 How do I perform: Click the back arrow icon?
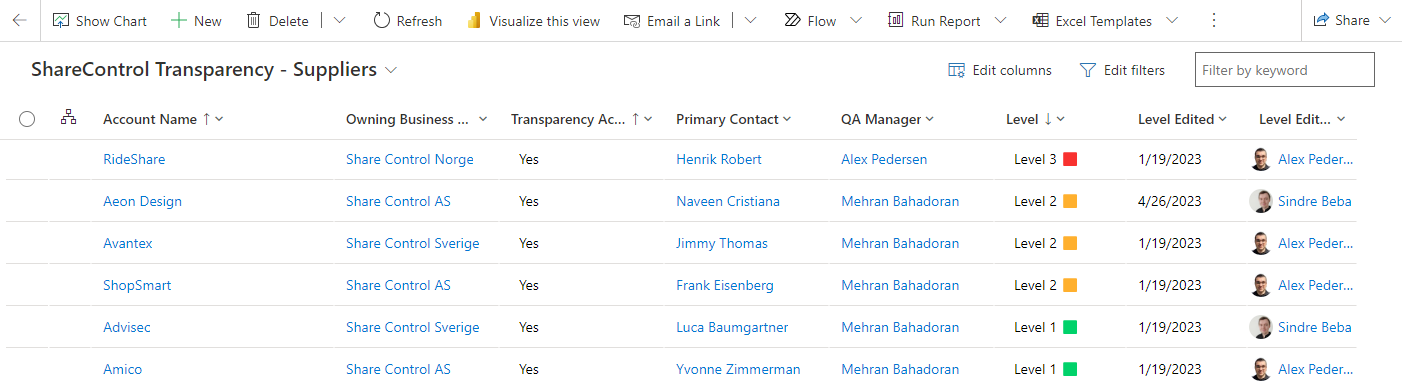pyautogui.click(x=19, y=21)
